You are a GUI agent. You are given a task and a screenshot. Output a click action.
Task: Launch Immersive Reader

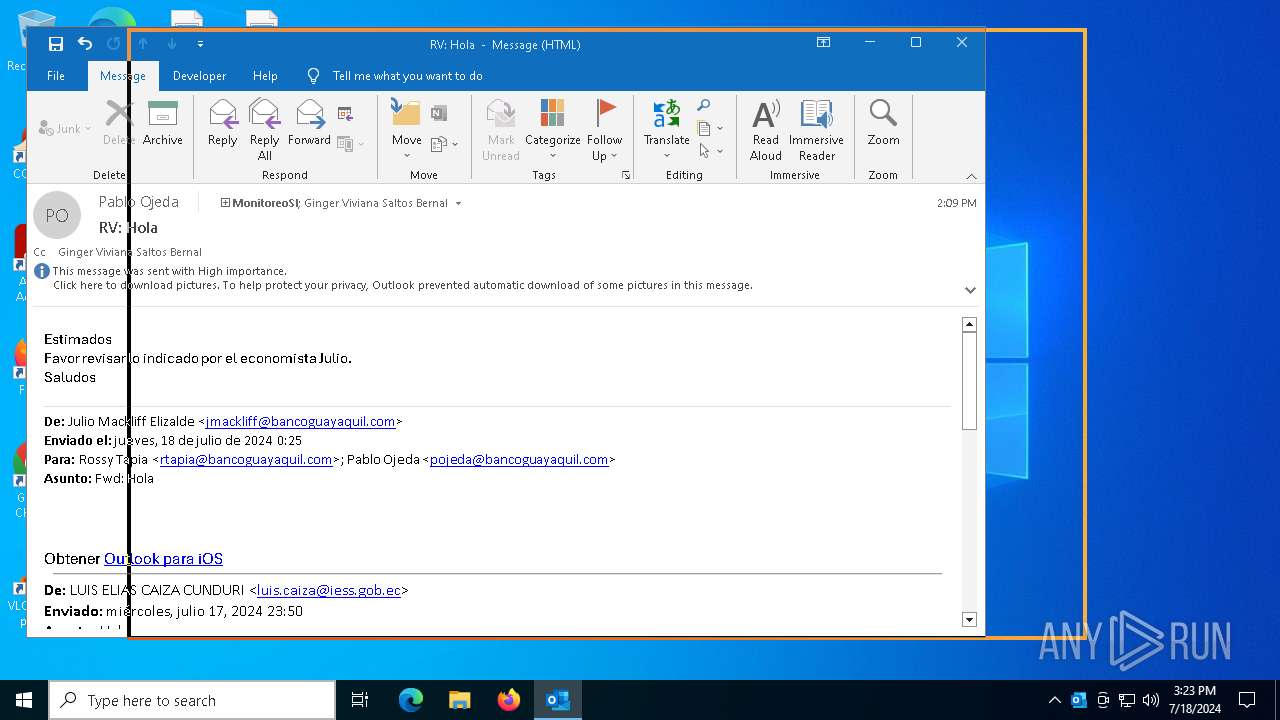816,130
